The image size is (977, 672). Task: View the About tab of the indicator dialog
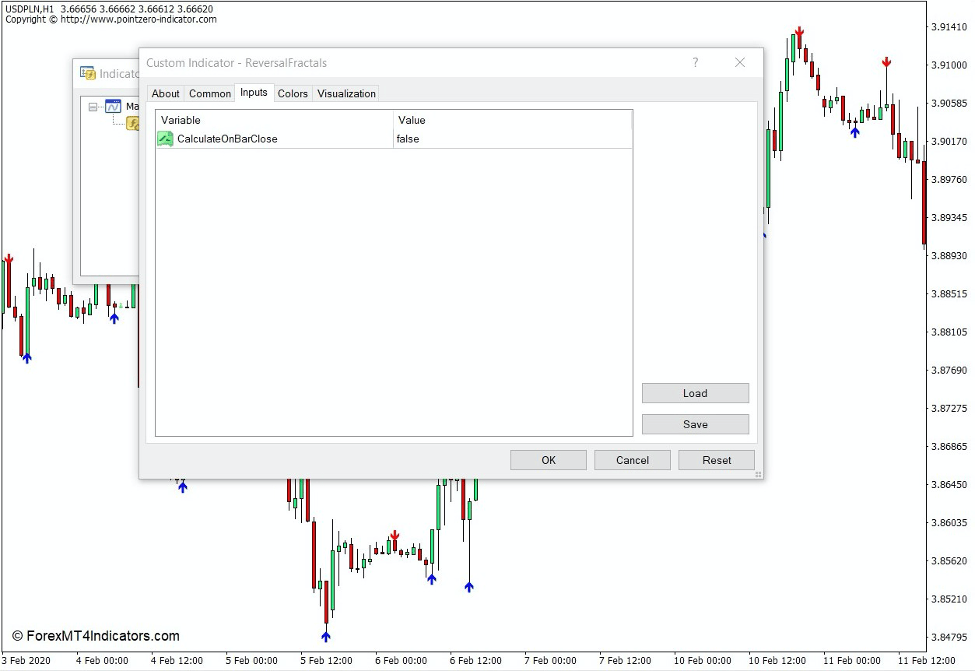[165, 93]
